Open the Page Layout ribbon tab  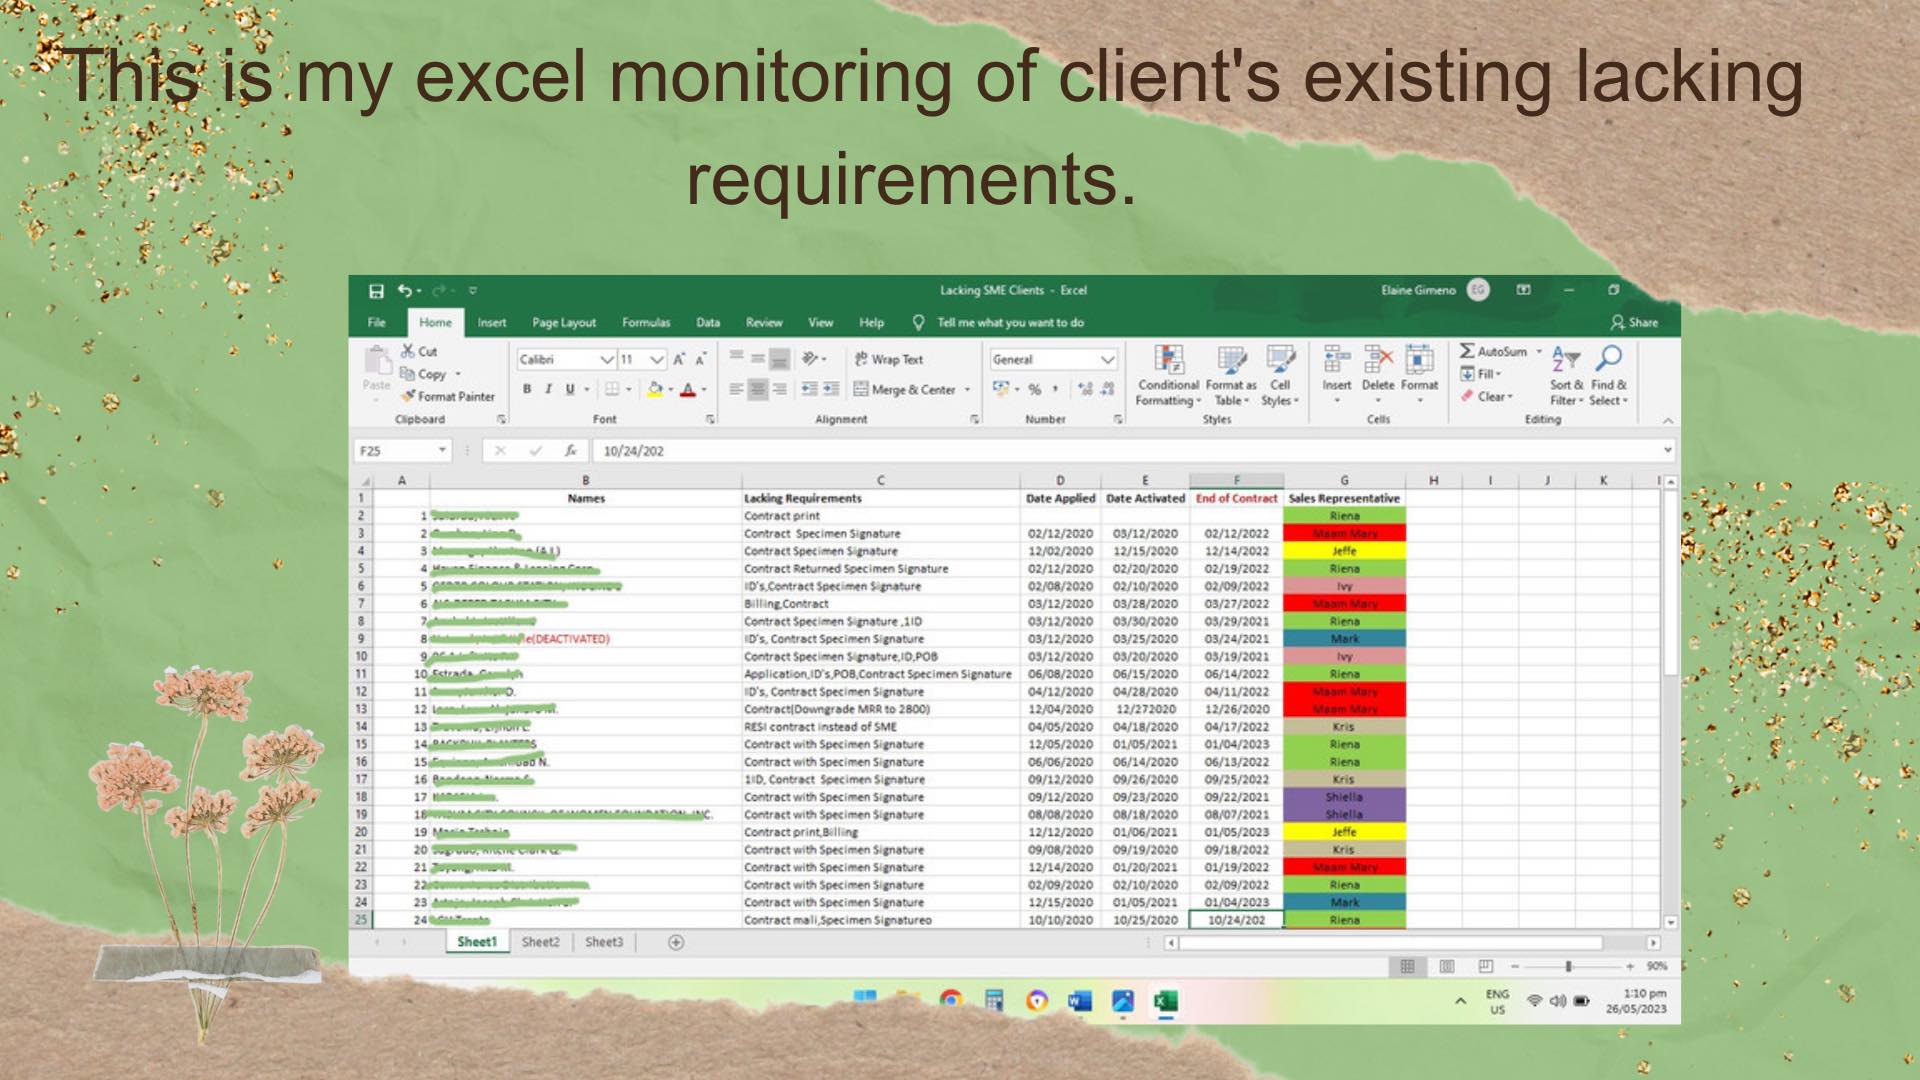pyautogui.click(x=563, y=322)
